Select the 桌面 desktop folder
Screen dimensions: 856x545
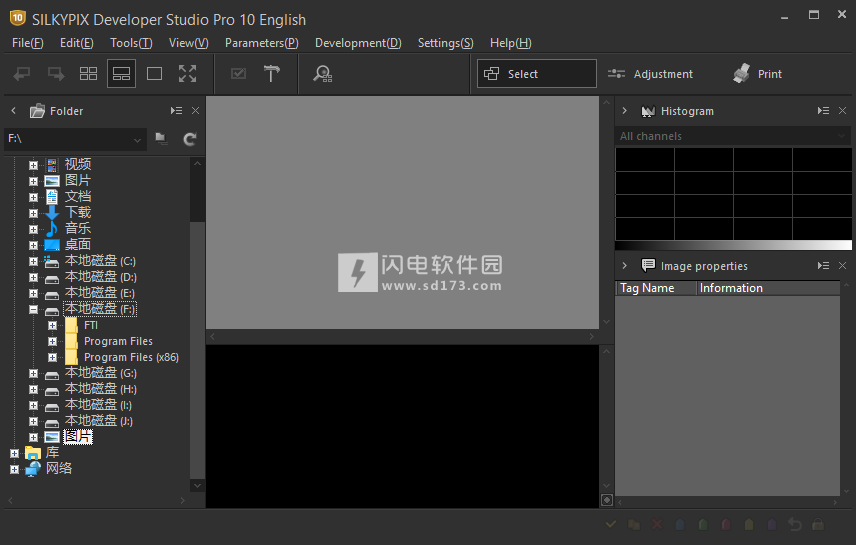tap(78, 245)
